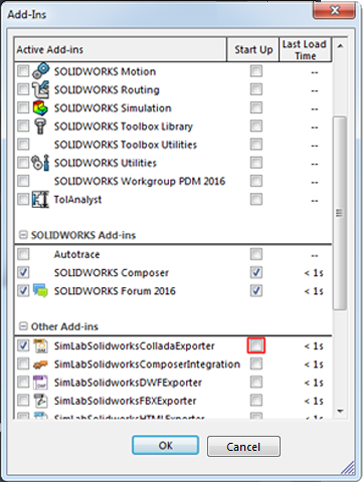Viewport: 363px width, 482px height.
Task: Tick SOLIDWORKS Toolbox Library active checkbox
Action: pos(23,126)
